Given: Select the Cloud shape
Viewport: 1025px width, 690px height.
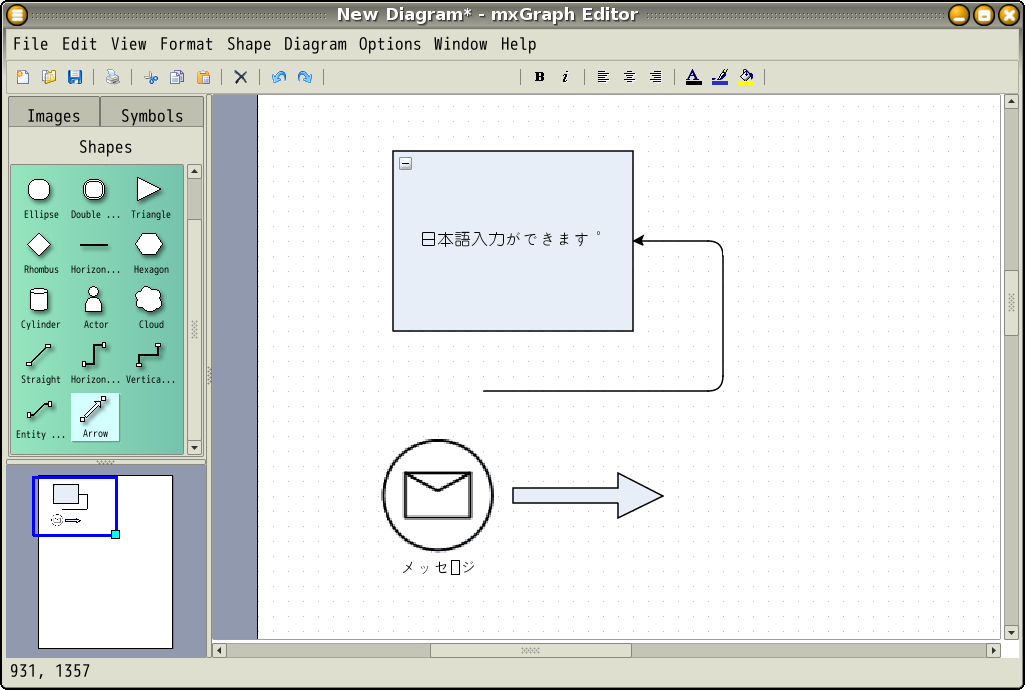Looking at the screenshot, I should [150, 308].
